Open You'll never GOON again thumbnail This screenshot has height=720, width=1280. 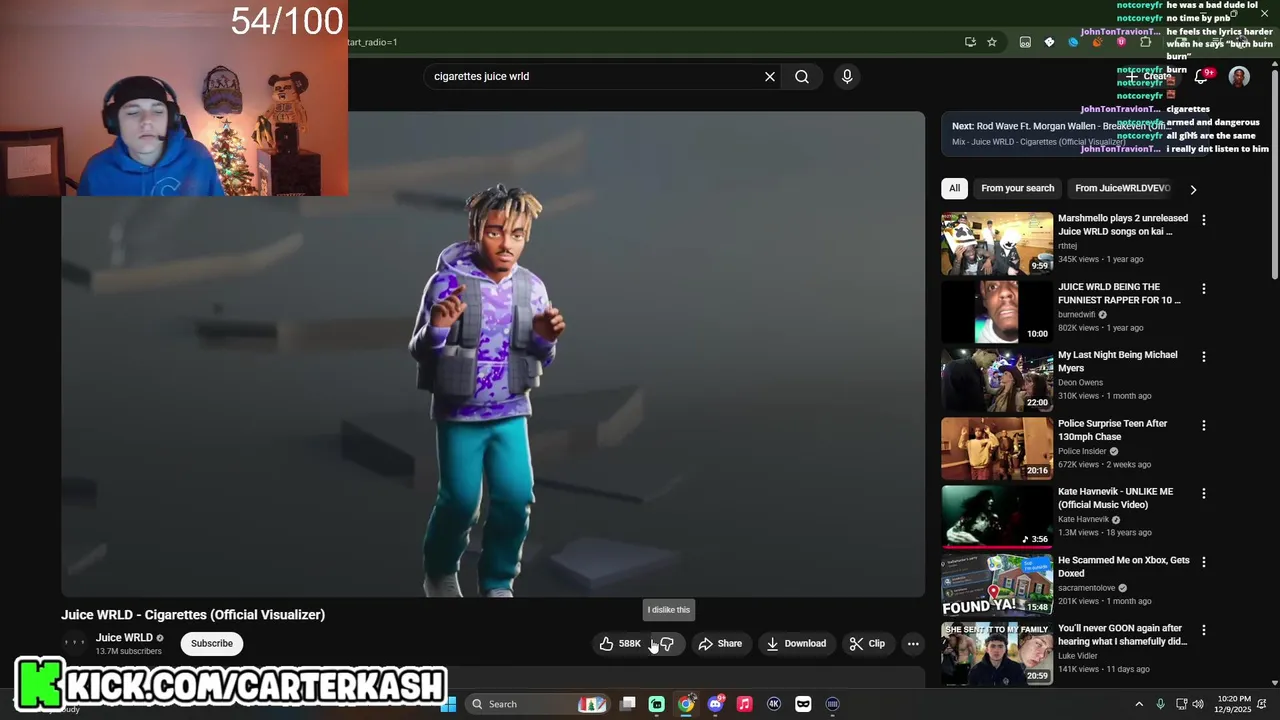pos(996,654)
